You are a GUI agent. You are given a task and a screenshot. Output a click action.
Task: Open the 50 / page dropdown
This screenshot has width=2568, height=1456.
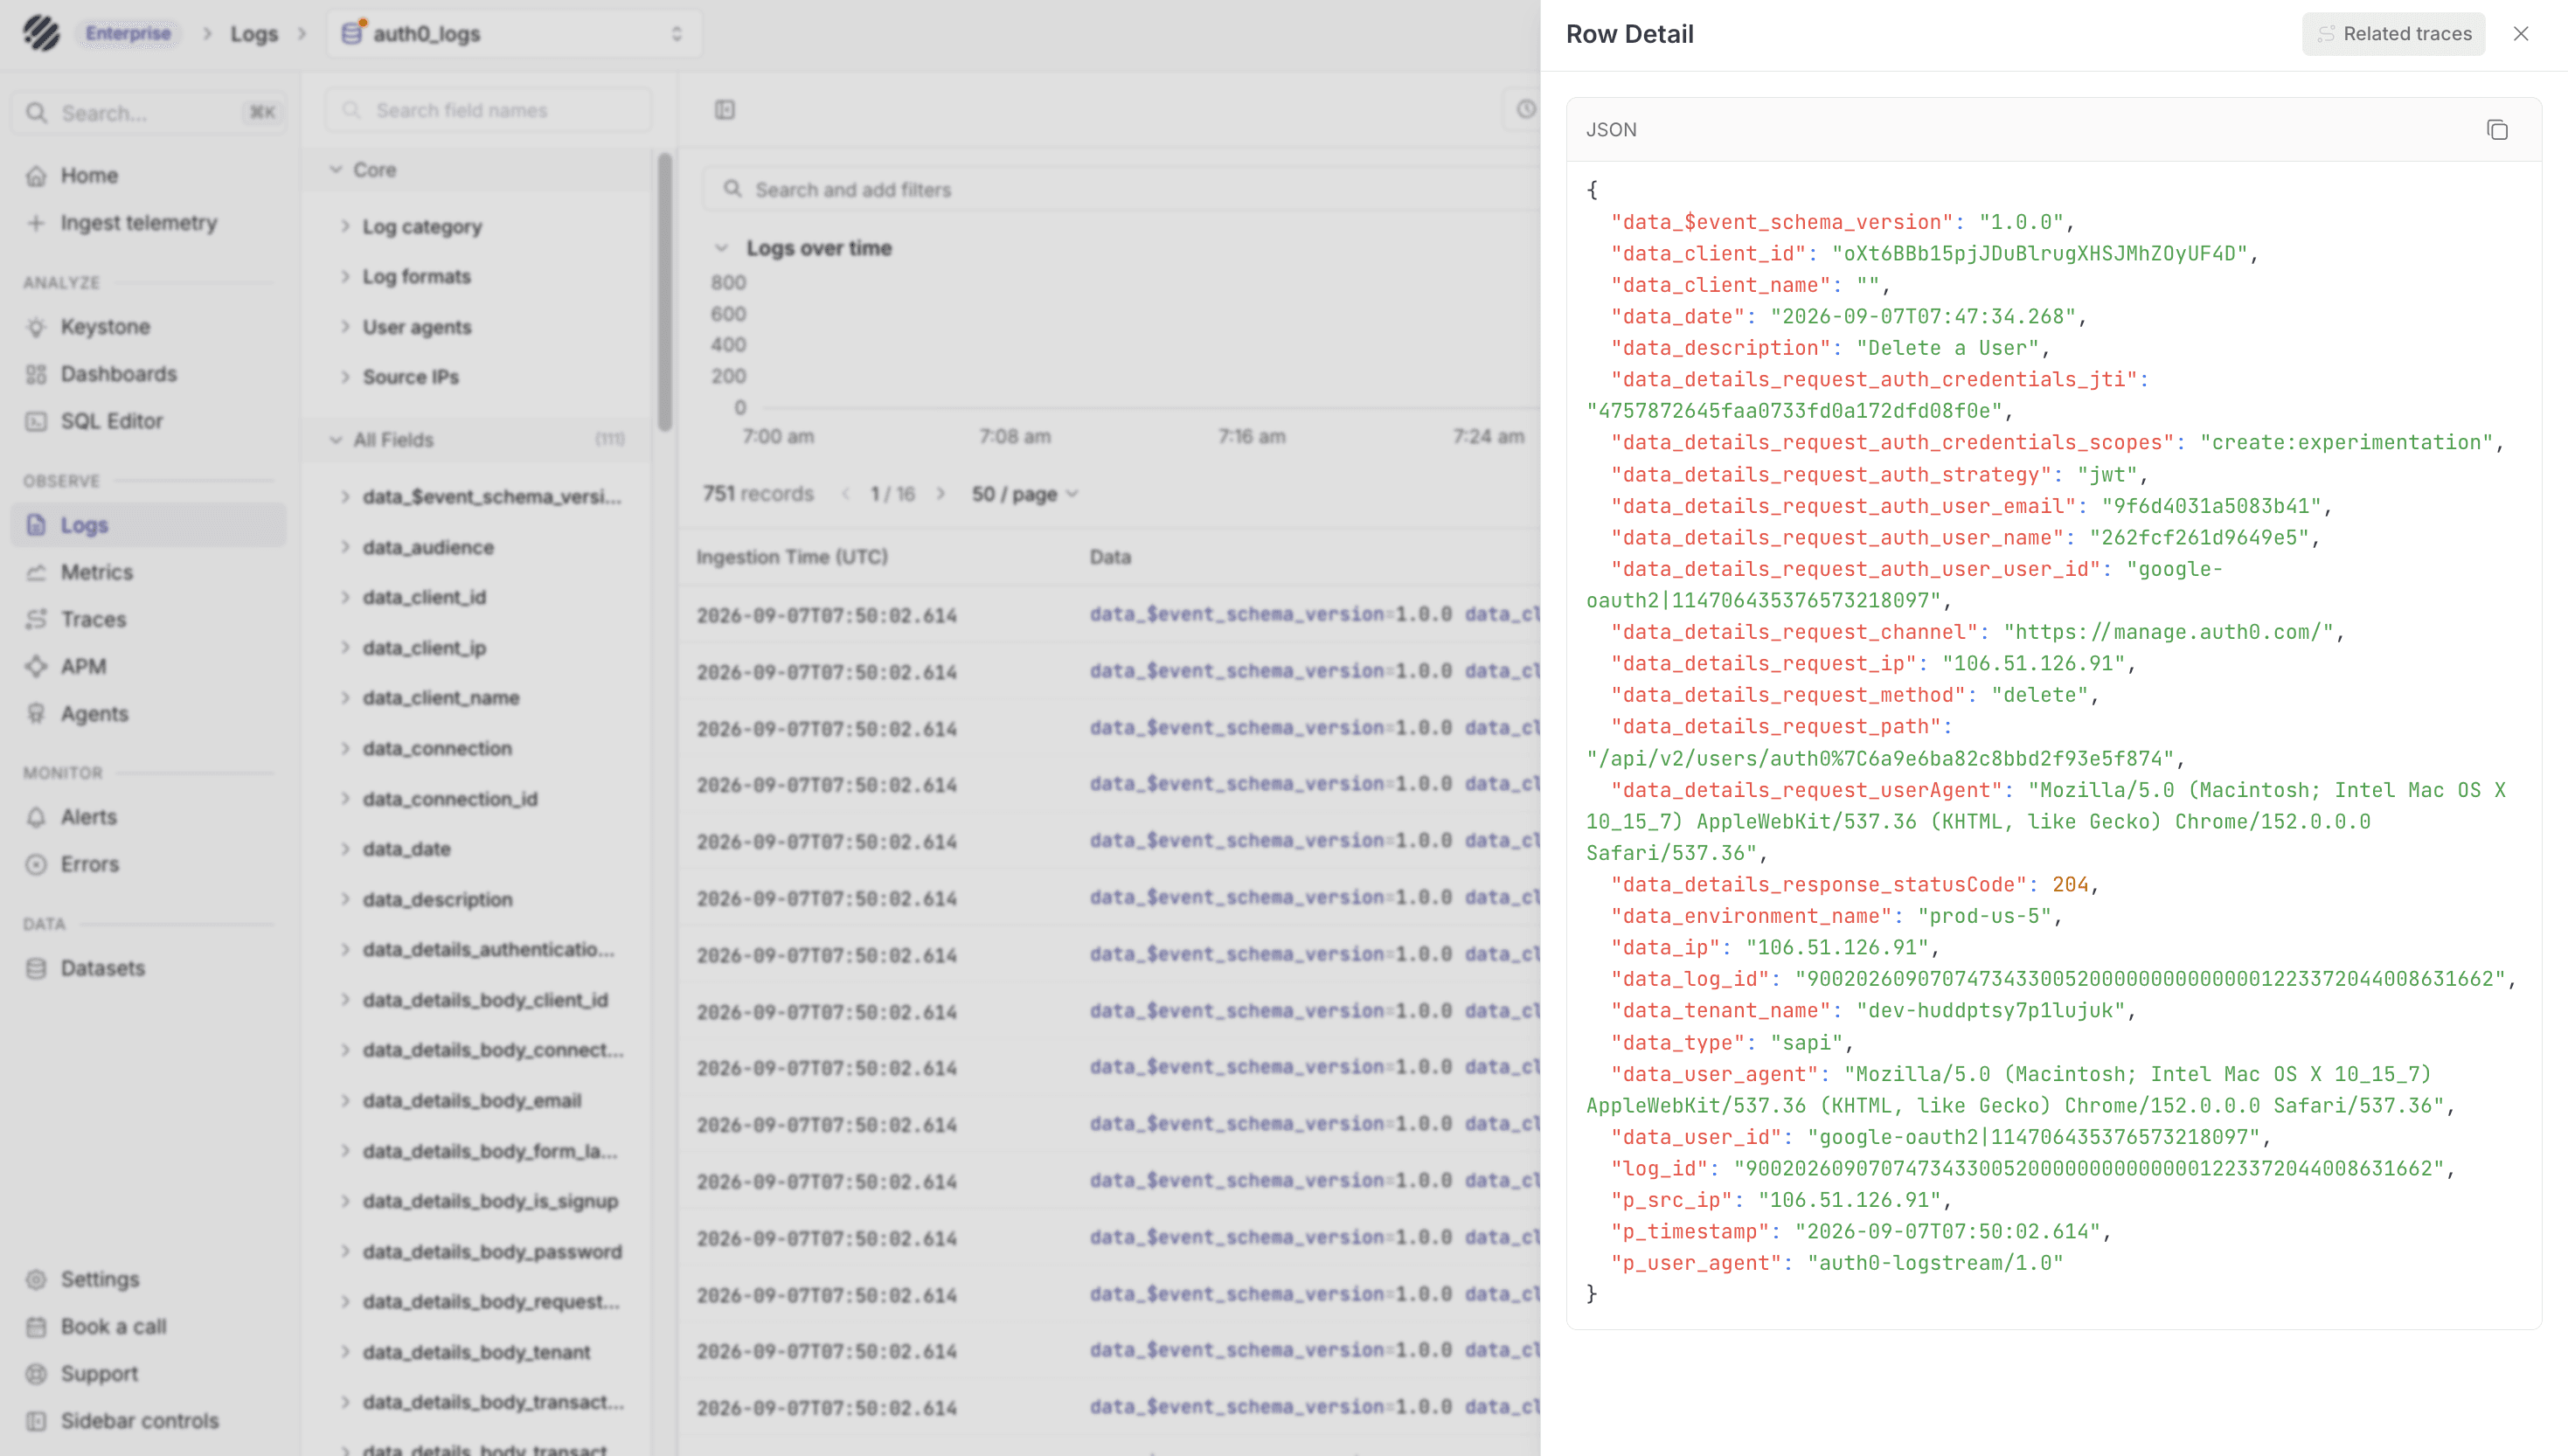pyautogui.click(x=1025, y=493)
